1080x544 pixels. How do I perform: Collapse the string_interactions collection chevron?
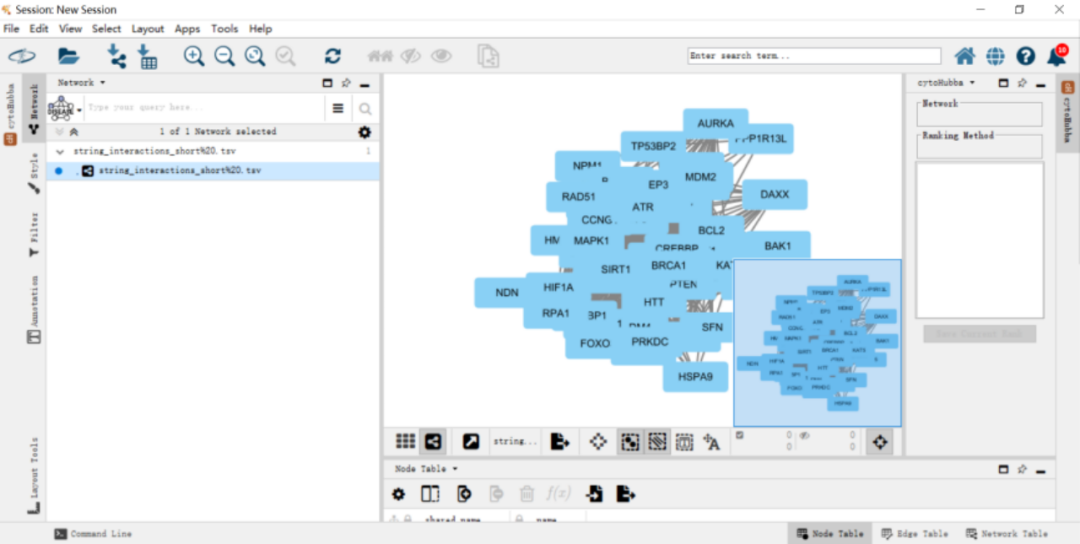coord(59,151)
